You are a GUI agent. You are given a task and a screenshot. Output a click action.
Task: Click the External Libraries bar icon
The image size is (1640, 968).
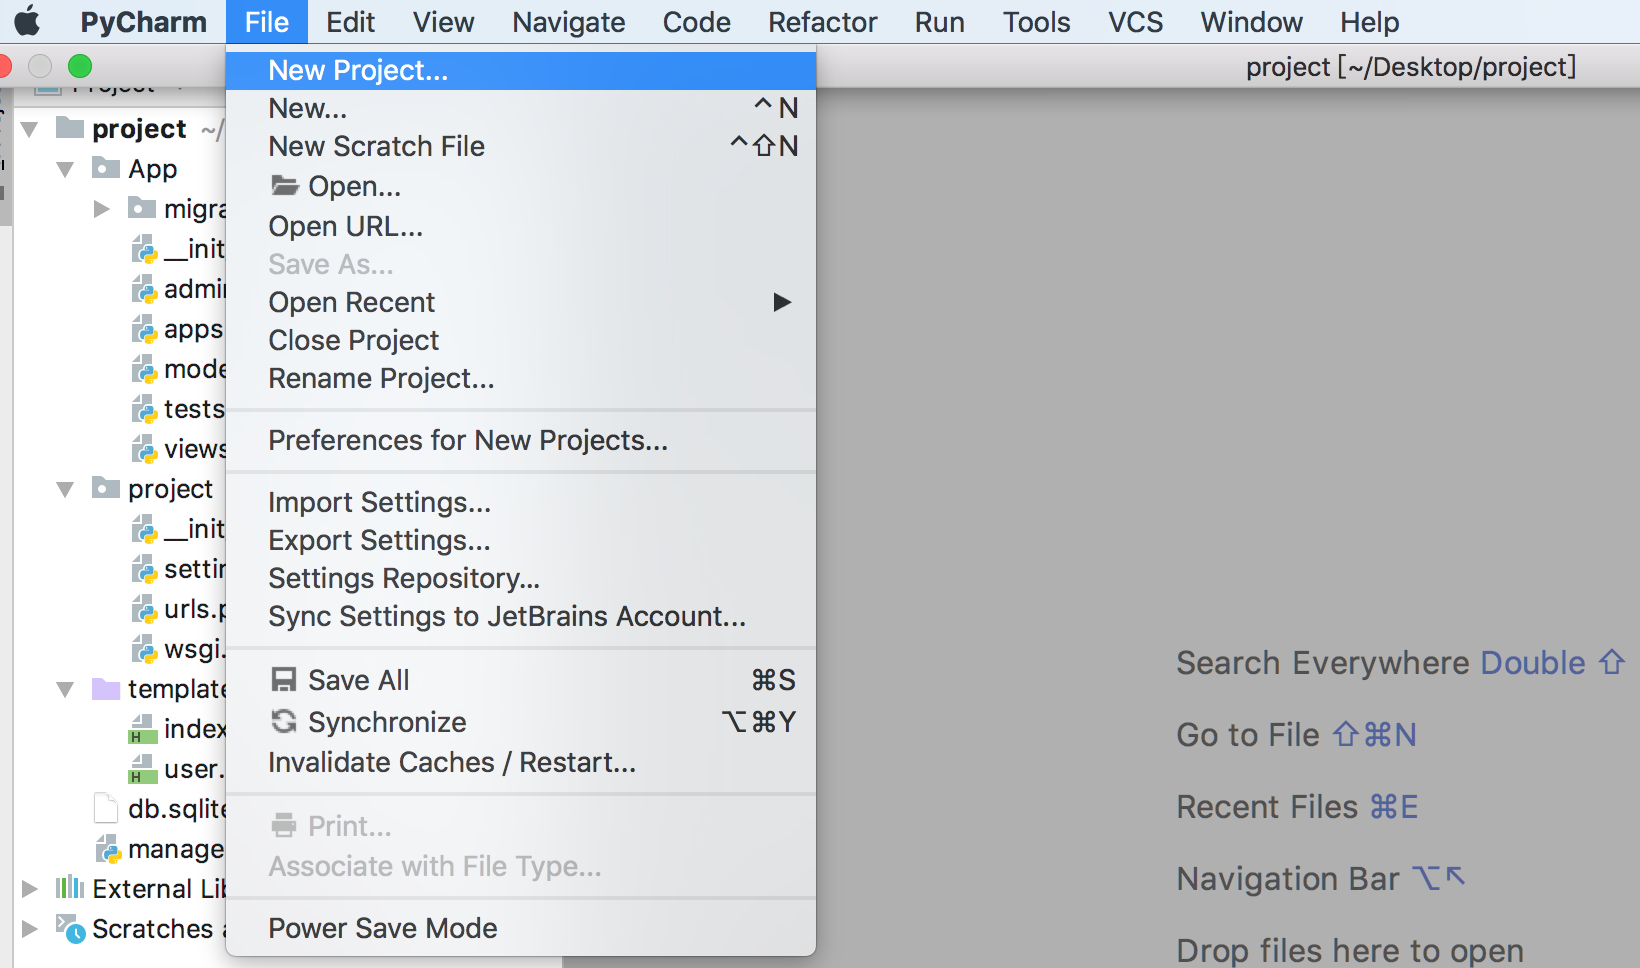pyautogui.click(x=70, y=888)
